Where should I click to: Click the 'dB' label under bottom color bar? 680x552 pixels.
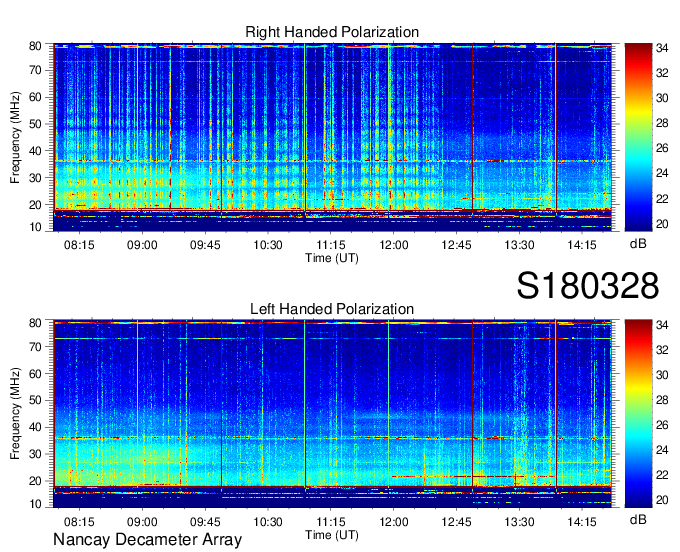(x=638, y=520)
